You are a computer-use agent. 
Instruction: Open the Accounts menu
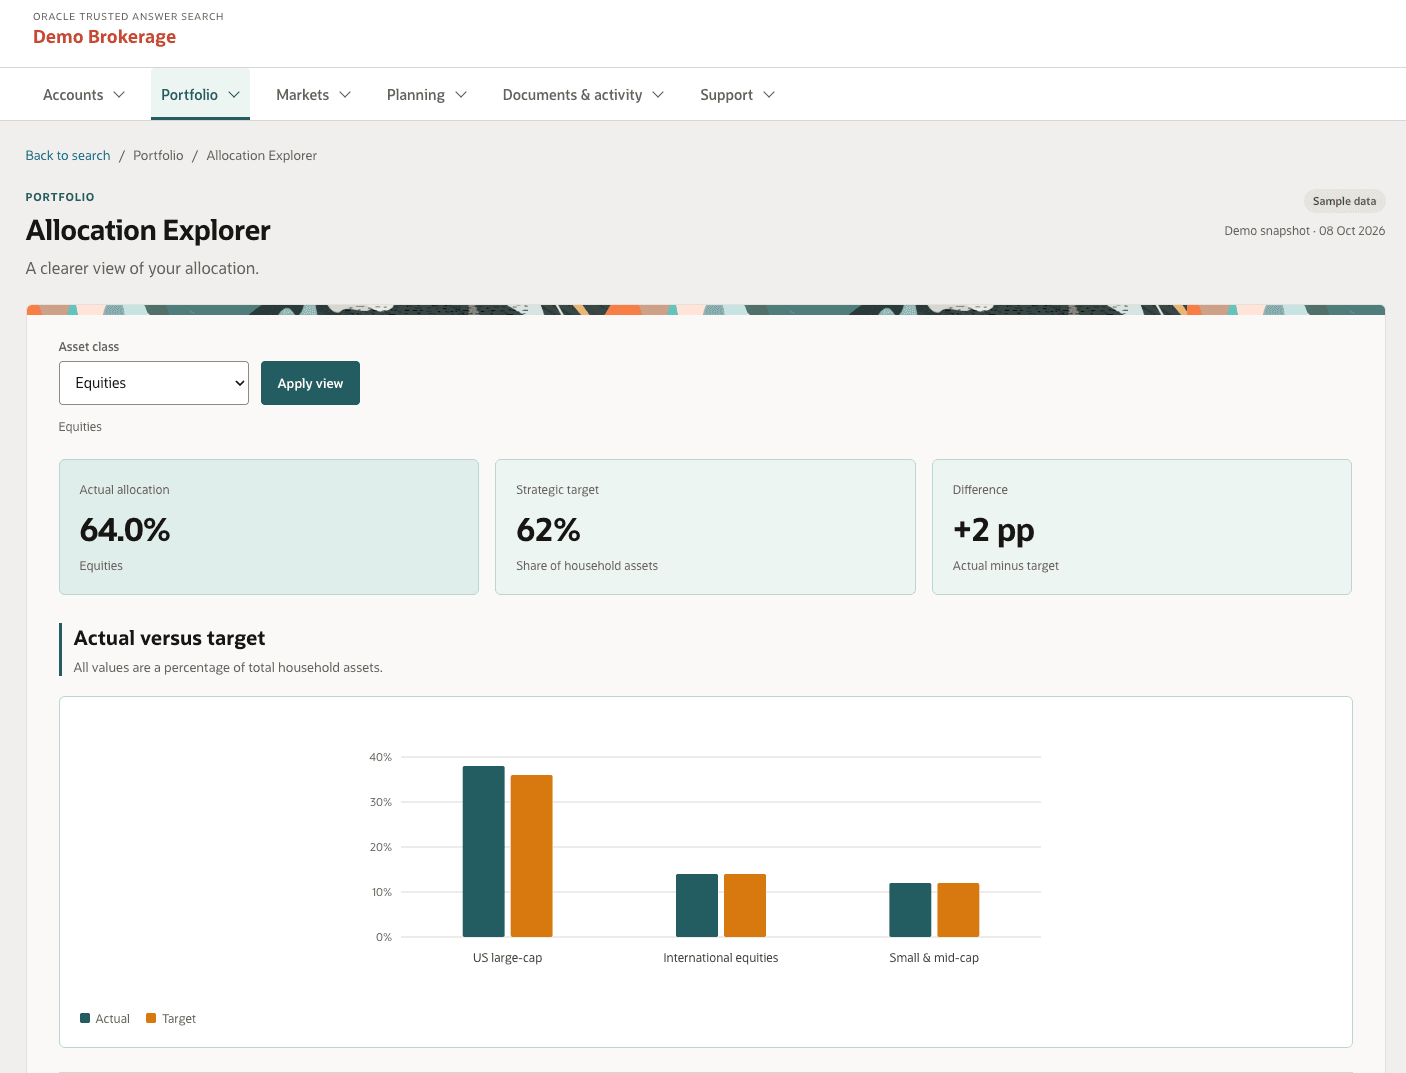pos(84,95)
